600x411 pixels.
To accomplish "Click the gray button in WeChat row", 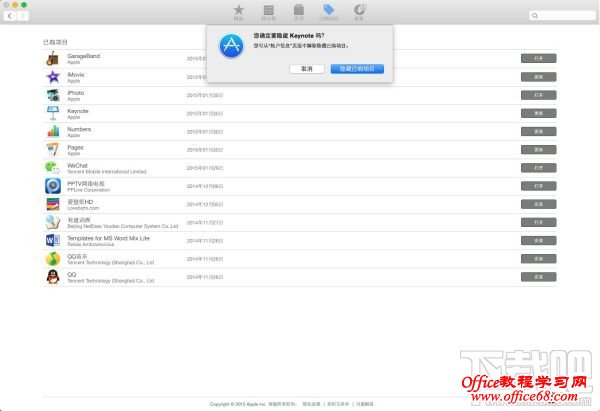I will click(538, 168).
